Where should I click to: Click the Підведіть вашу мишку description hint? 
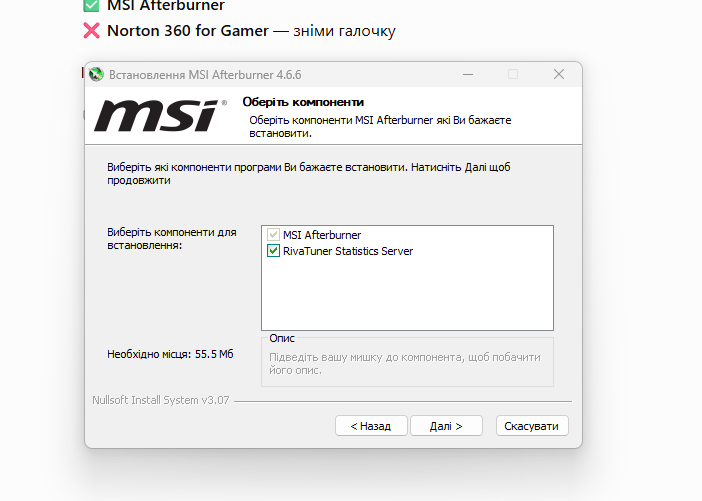(405, 364)
